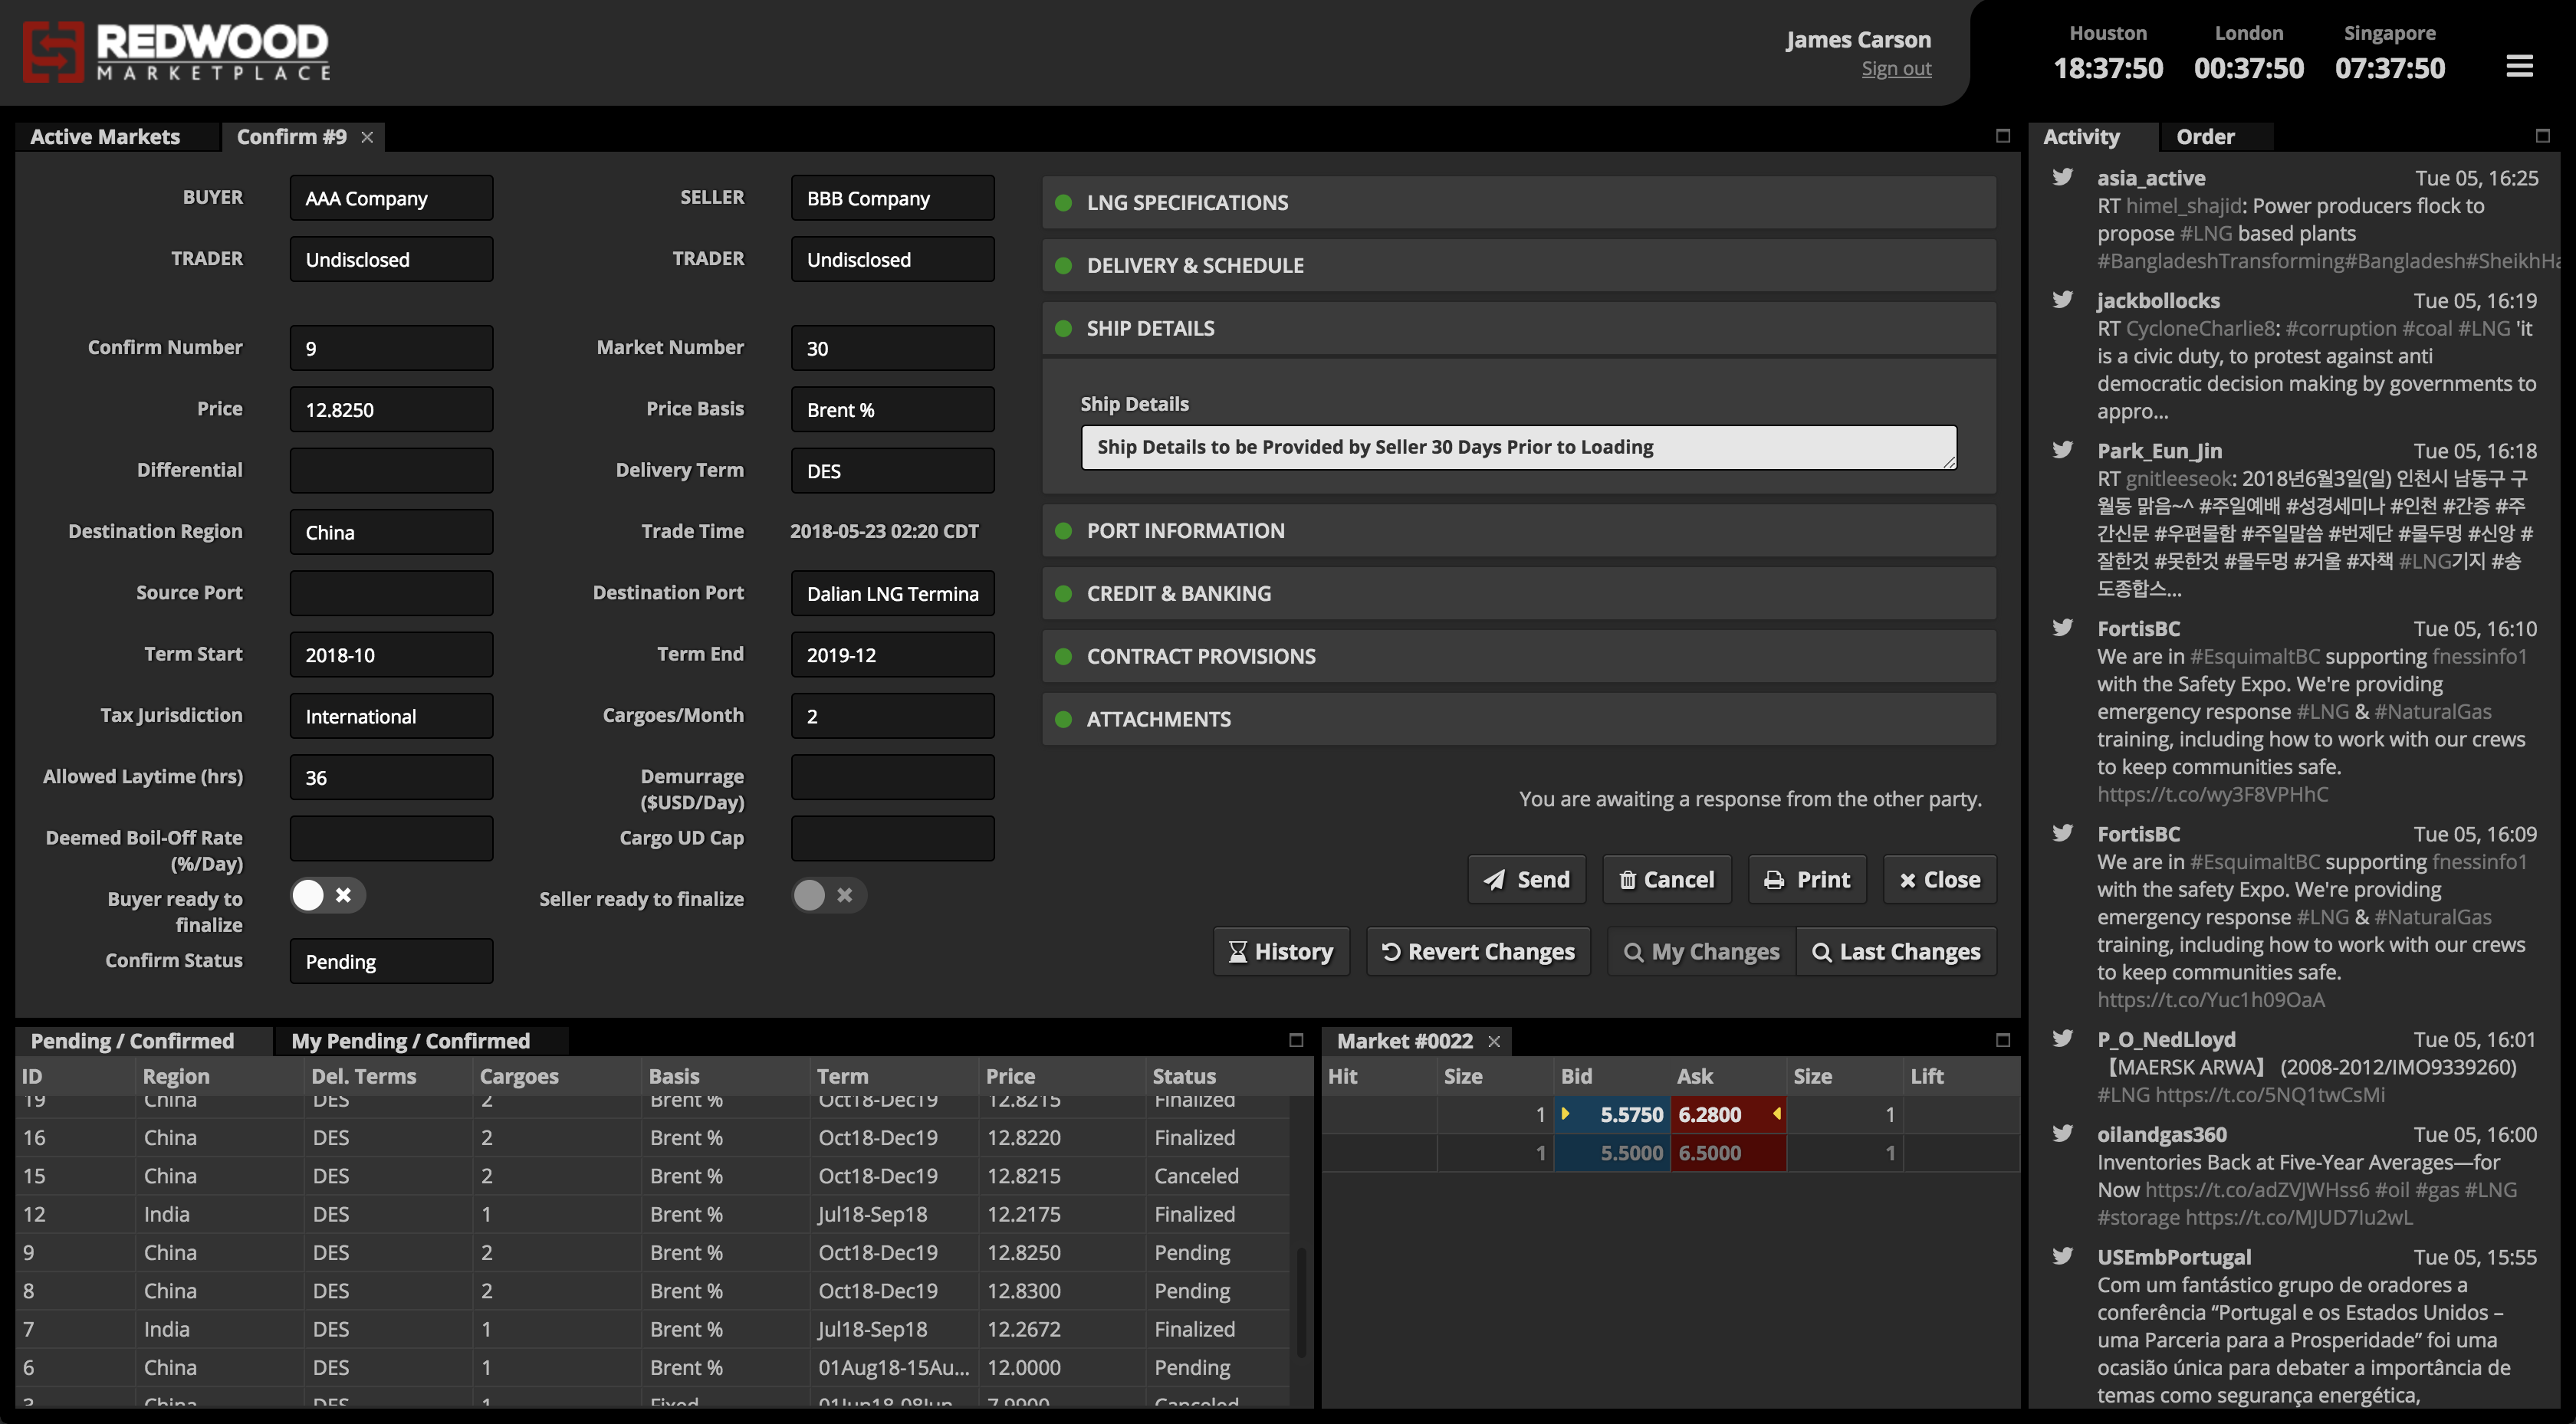Click the Cancel button

point(1667,880)
